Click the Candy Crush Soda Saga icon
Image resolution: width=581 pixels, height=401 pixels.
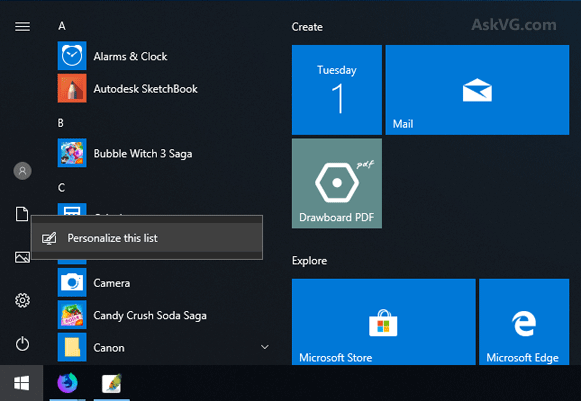point(72,315)
